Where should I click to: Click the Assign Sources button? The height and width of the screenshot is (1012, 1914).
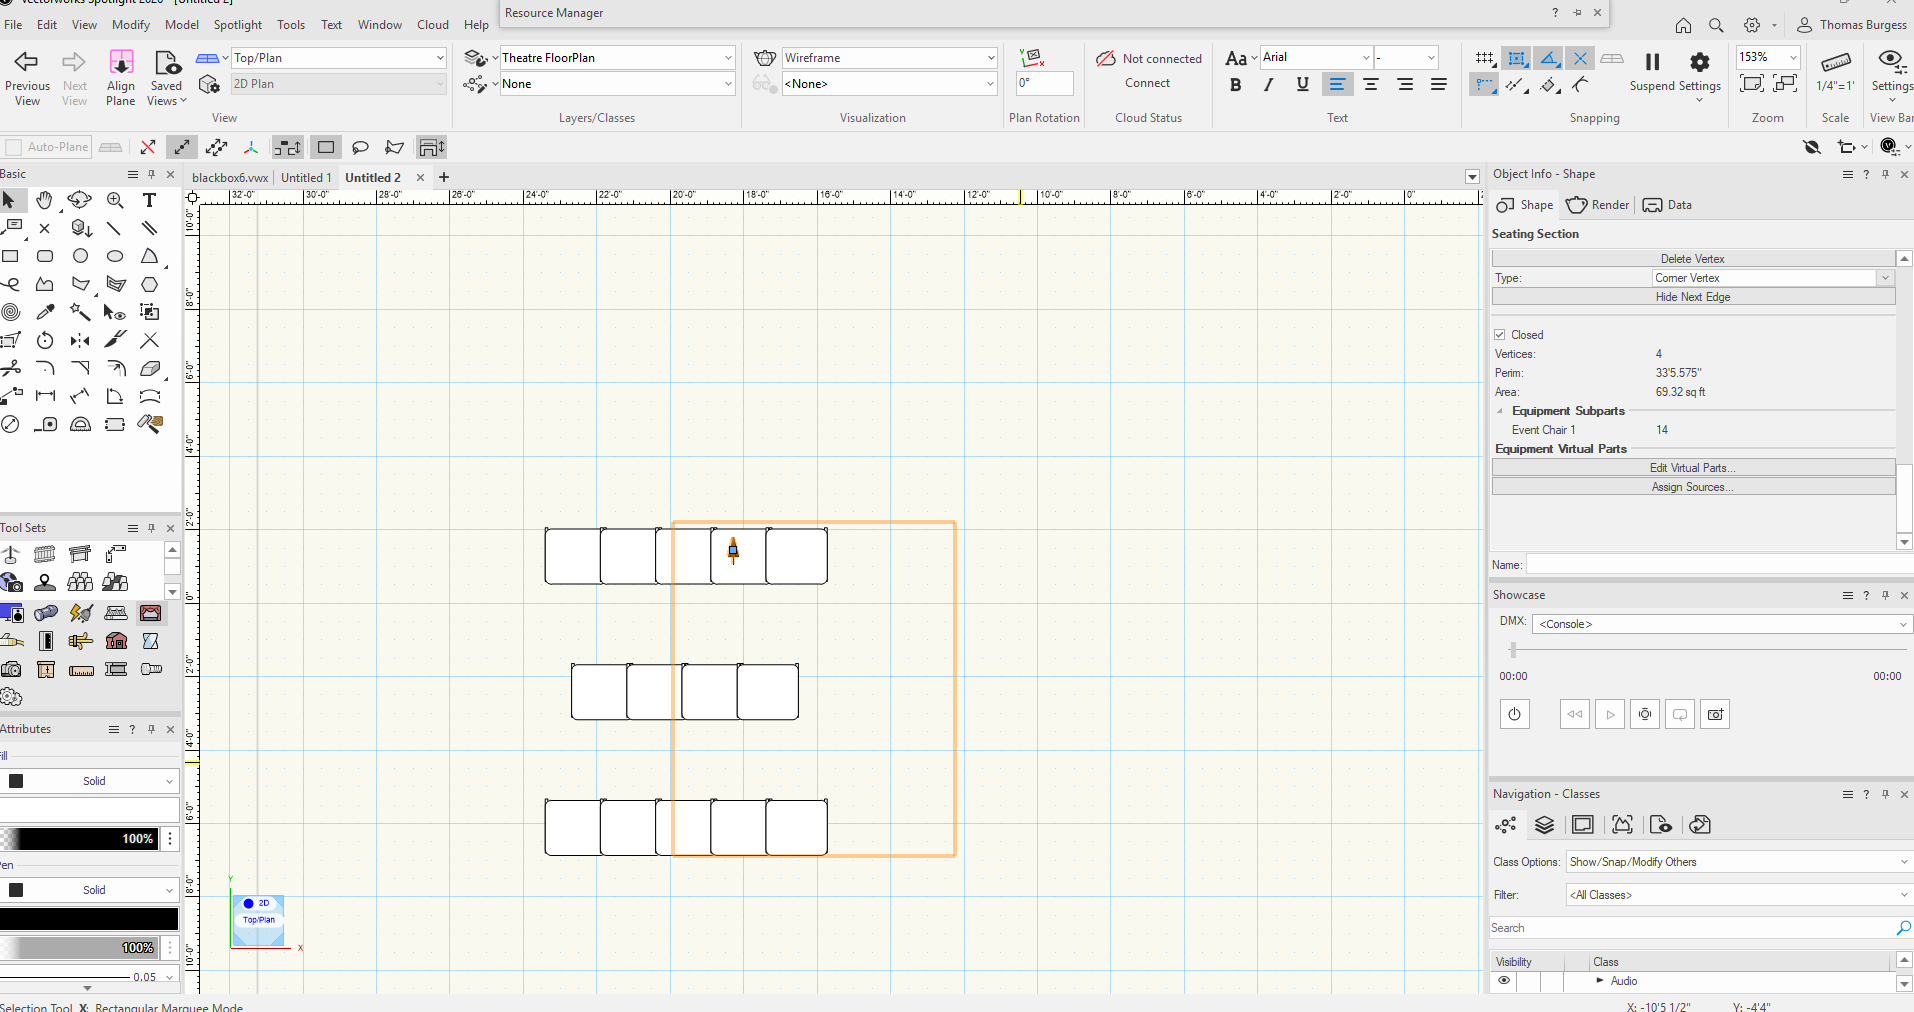pos(1692,487)
